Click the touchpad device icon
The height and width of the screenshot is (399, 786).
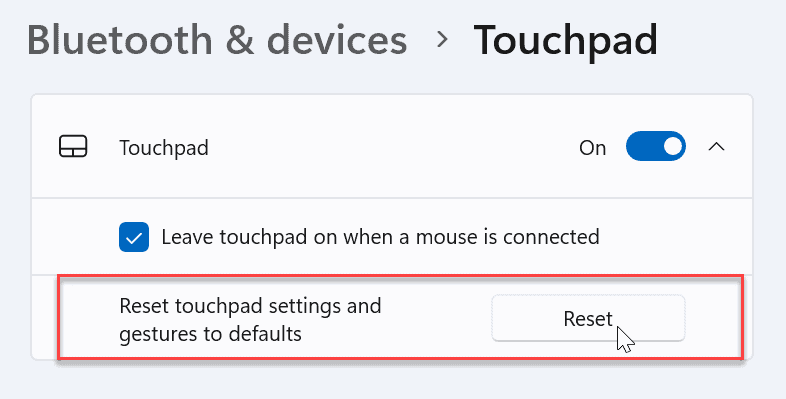click(x=73, y=147)
